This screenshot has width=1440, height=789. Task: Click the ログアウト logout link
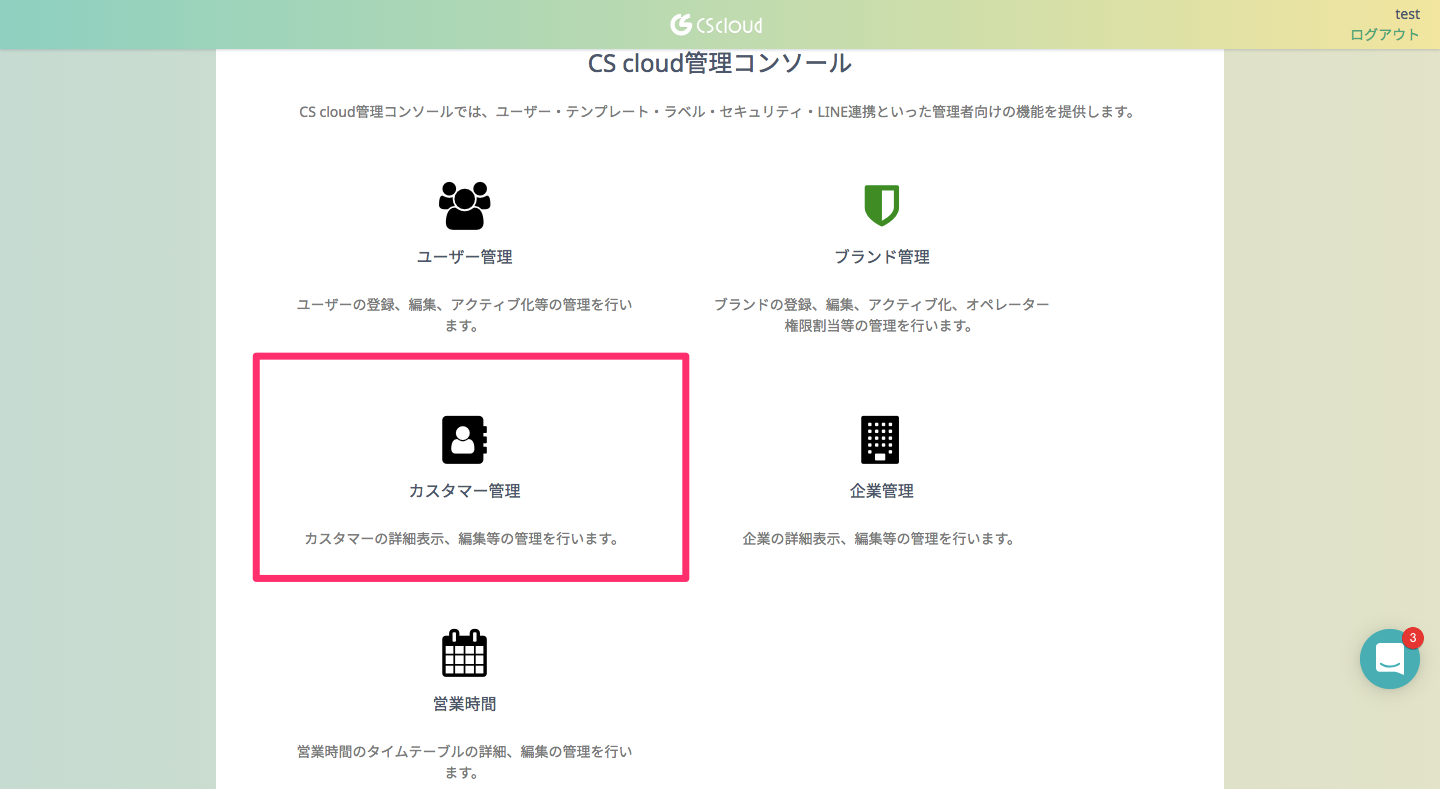click(1385, 34)
